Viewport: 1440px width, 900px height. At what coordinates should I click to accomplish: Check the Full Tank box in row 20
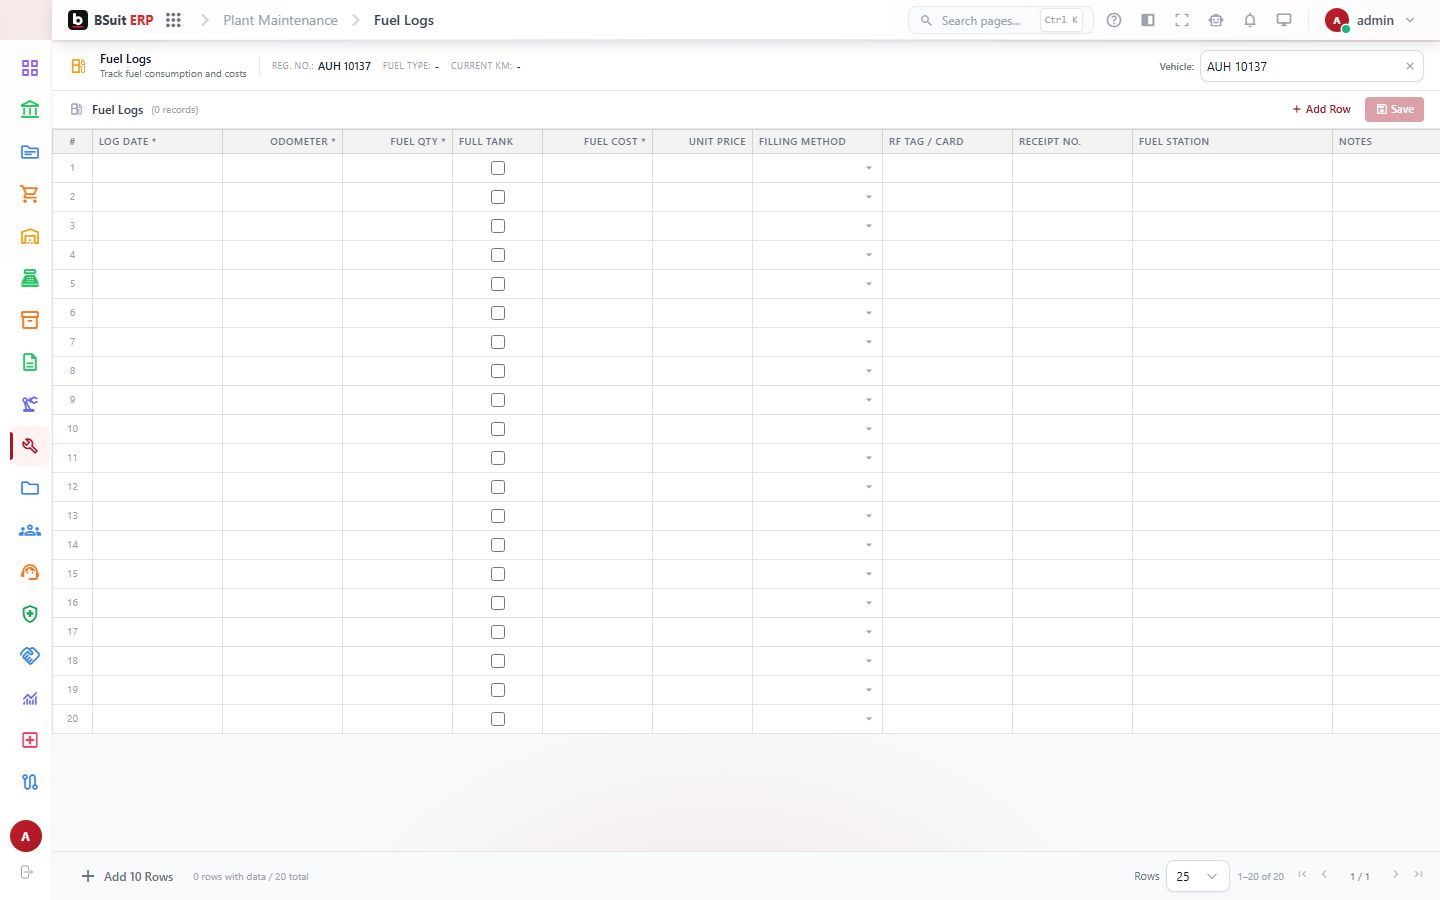tap(498, 719)
